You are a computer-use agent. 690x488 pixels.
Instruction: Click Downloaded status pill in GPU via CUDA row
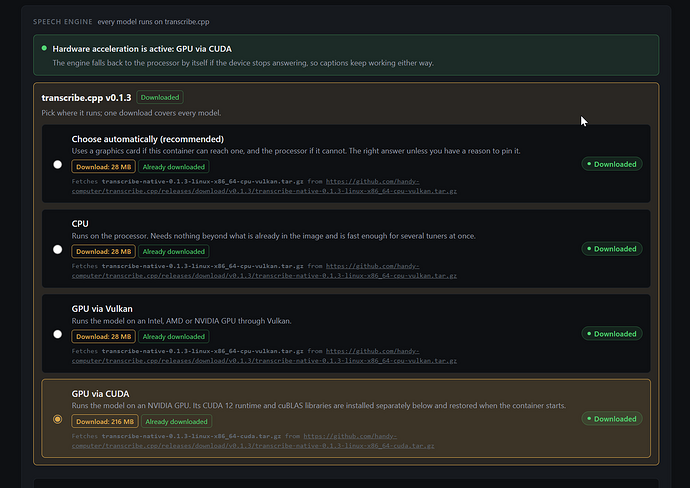[612, 419]
